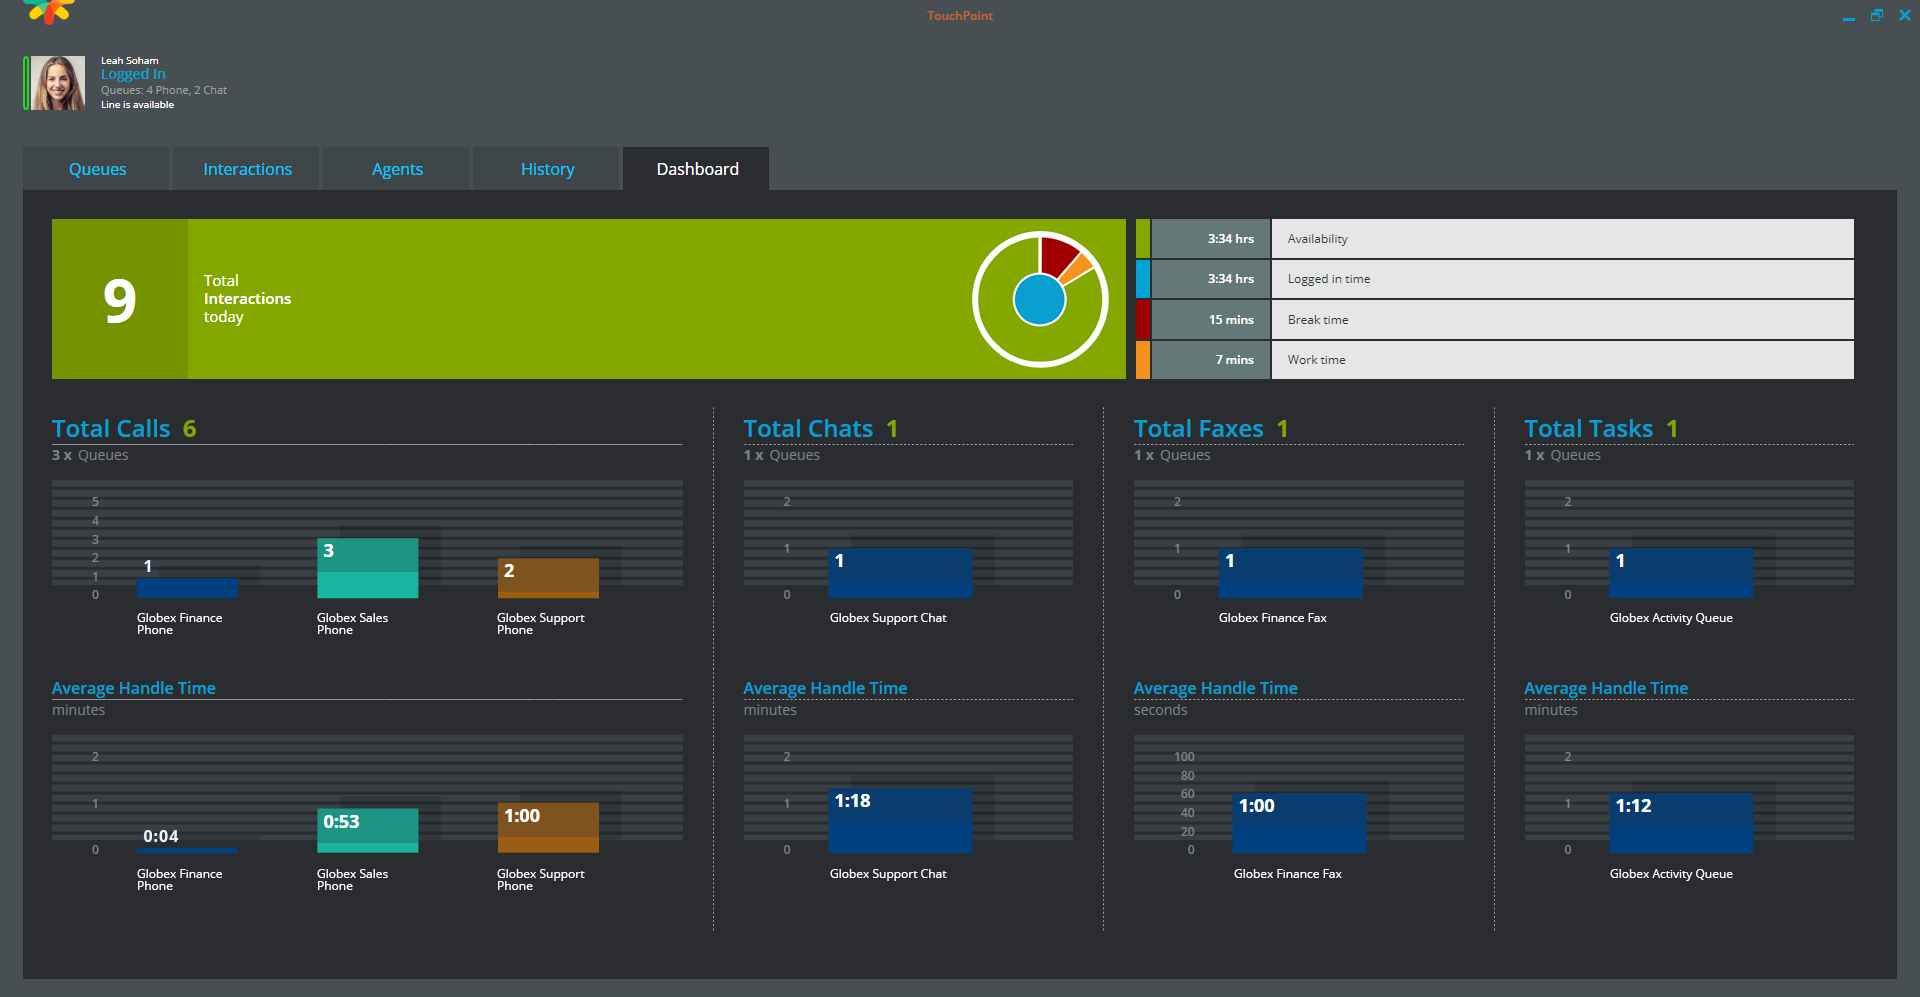This screenshot has width=1920, height=997.
Task: Go to the History tab
Action: tap(547, 169)
